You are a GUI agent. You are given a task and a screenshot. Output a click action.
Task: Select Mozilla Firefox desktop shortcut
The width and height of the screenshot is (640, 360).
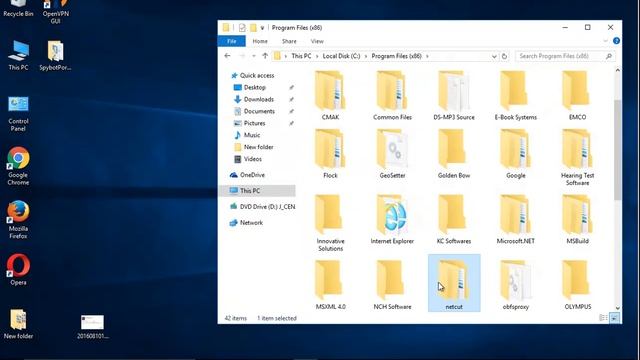click(18, 220)
